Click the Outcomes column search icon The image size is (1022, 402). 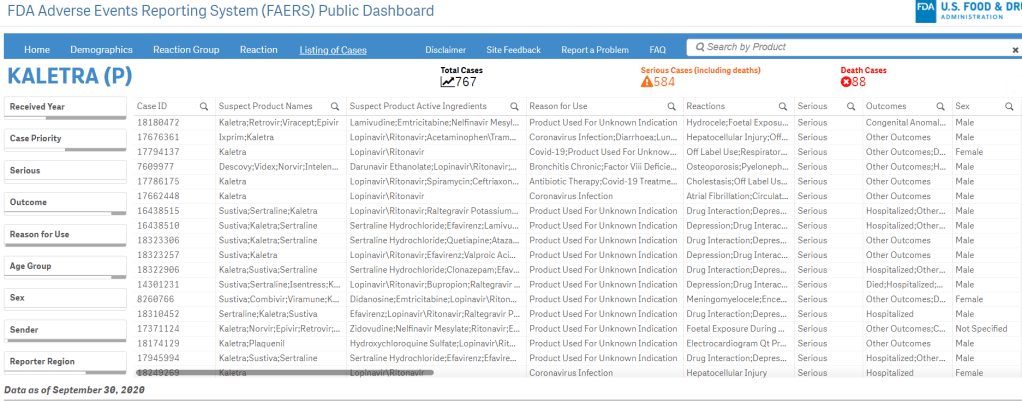click(940, 106)
